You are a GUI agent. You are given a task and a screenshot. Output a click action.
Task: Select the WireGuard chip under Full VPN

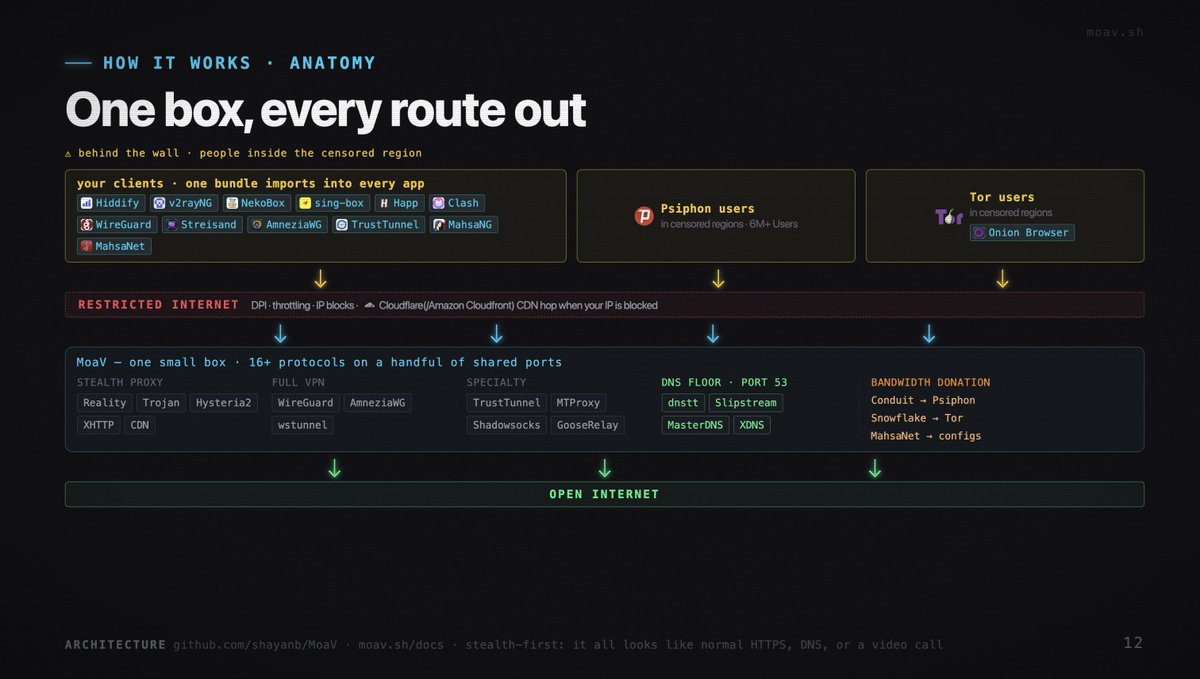tap(305, 403)
